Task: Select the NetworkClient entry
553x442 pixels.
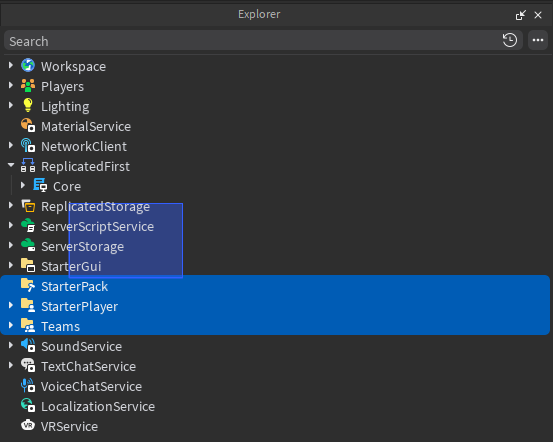Action: pos(84,147)
